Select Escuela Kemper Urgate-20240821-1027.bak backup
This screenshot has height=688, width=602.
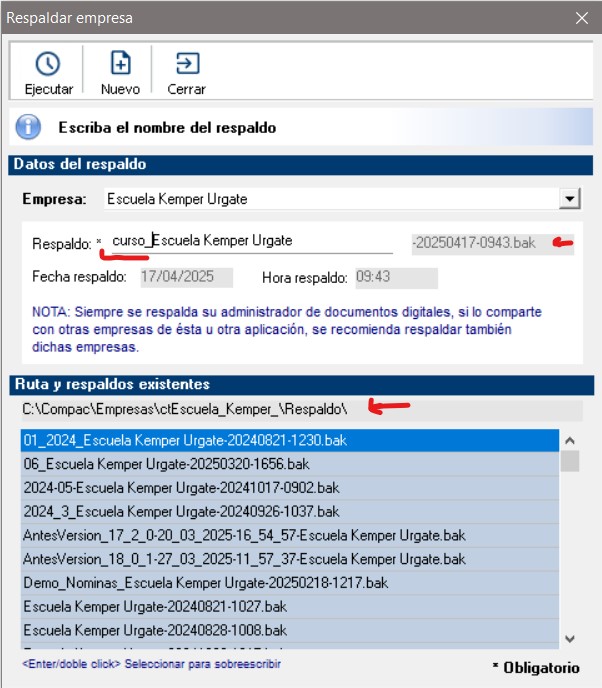pos(155,606)
